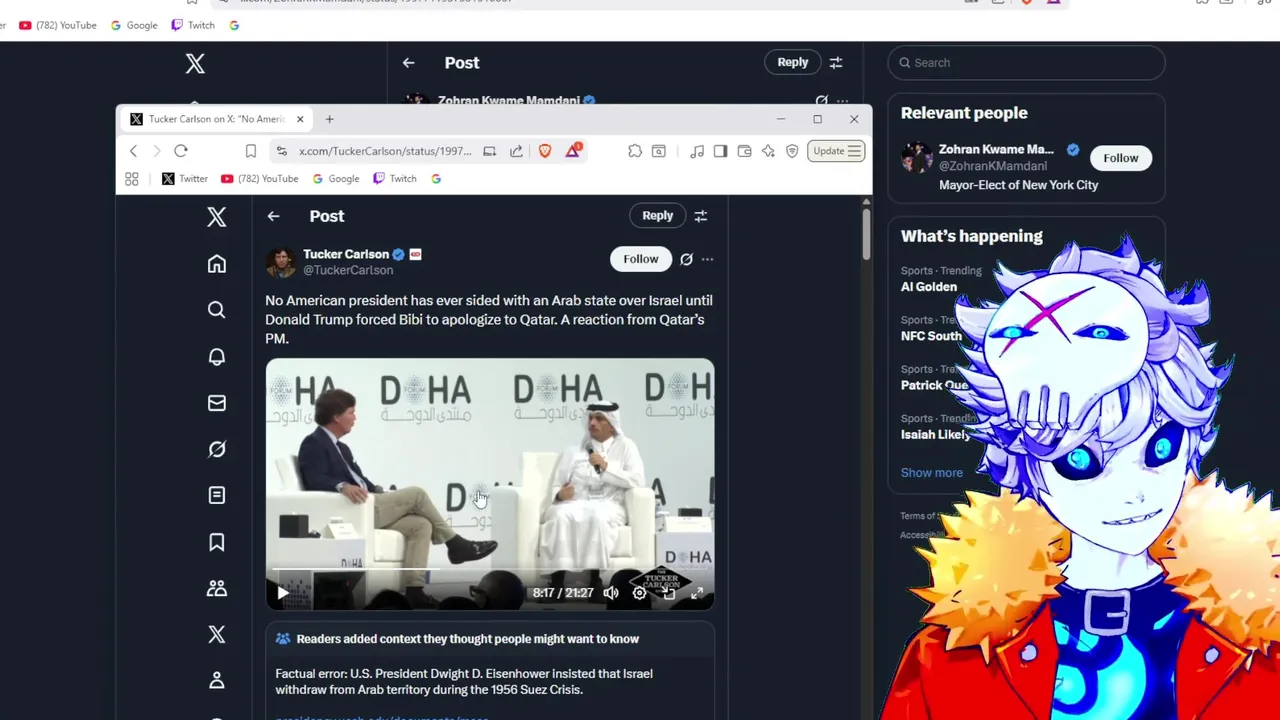Image resolution: width=1280 pixels, height=720 pixels.
Task: Click Search field in back window
Action: point(1026,63)
